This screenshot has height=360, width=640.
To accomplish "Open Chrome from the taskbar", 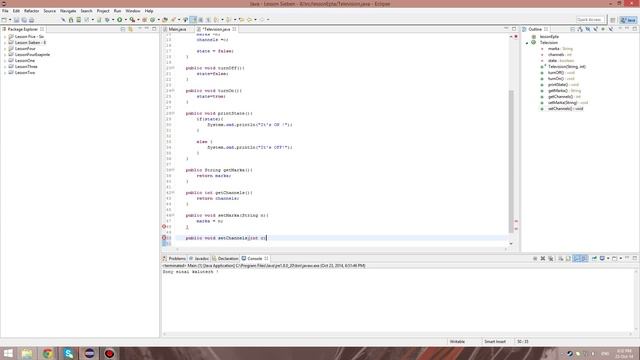I will click(48, 353).
